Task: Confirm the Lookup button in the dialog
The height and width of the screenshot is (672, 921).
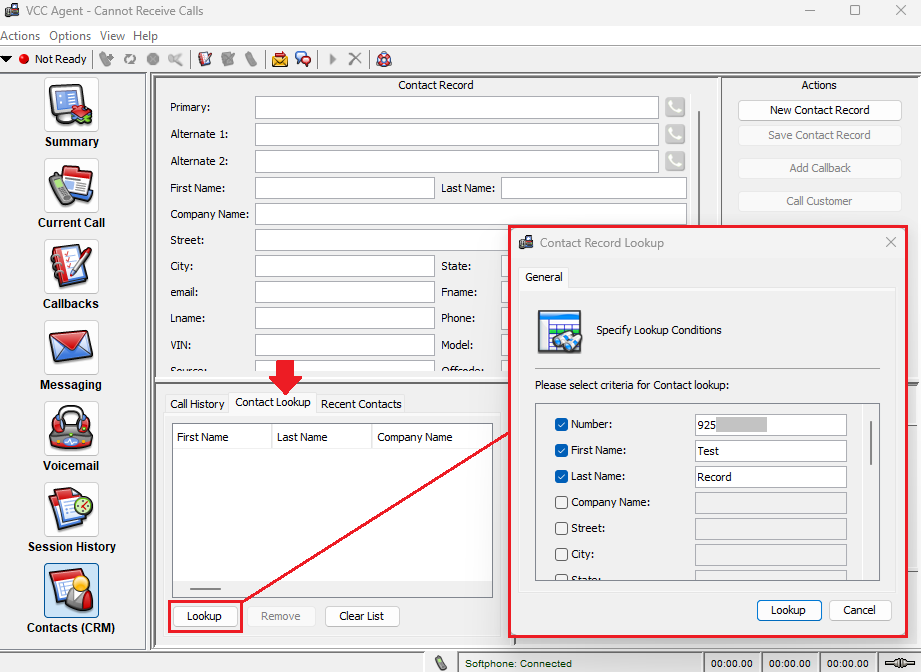Action: click(788, 610)
